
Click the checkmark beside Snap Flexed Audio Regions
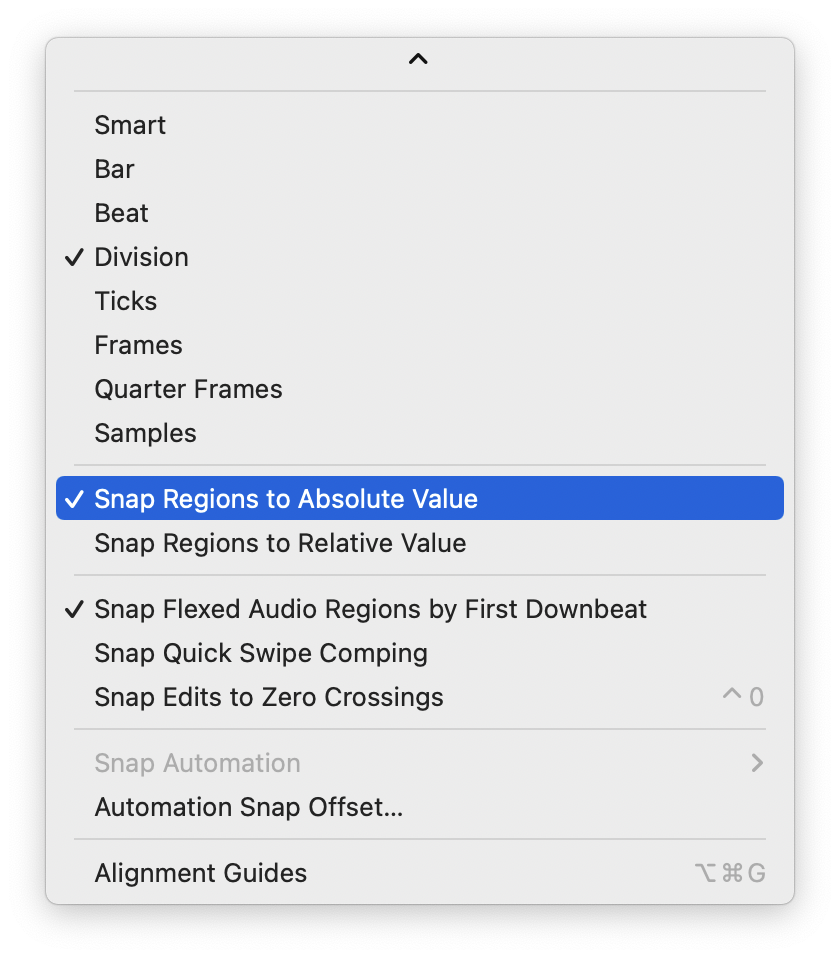point(73,609)
